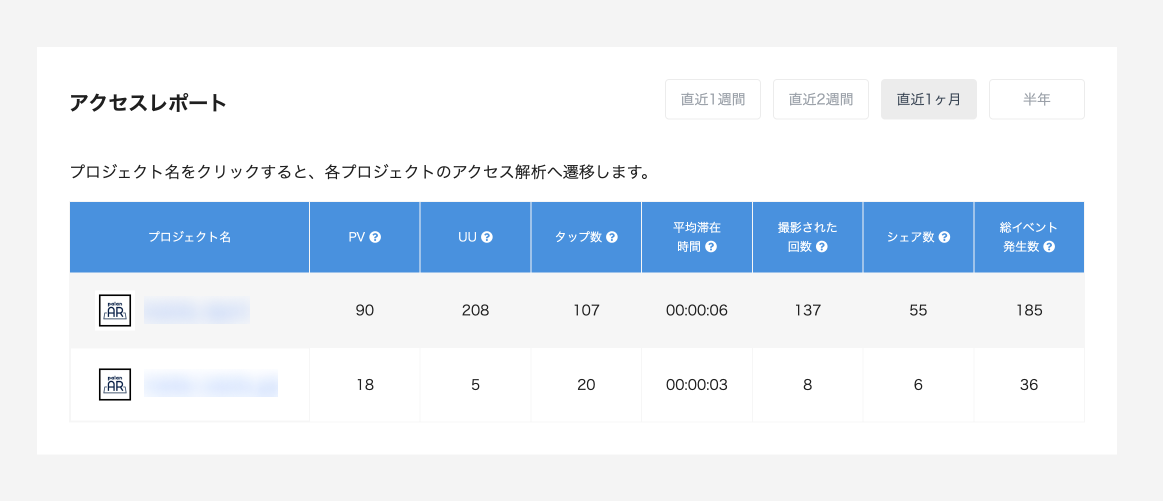The width and height of the screenshot is (1163, 501).
Task: Click the 平均滞在時間 question mark icon
Action: (711, 247)
